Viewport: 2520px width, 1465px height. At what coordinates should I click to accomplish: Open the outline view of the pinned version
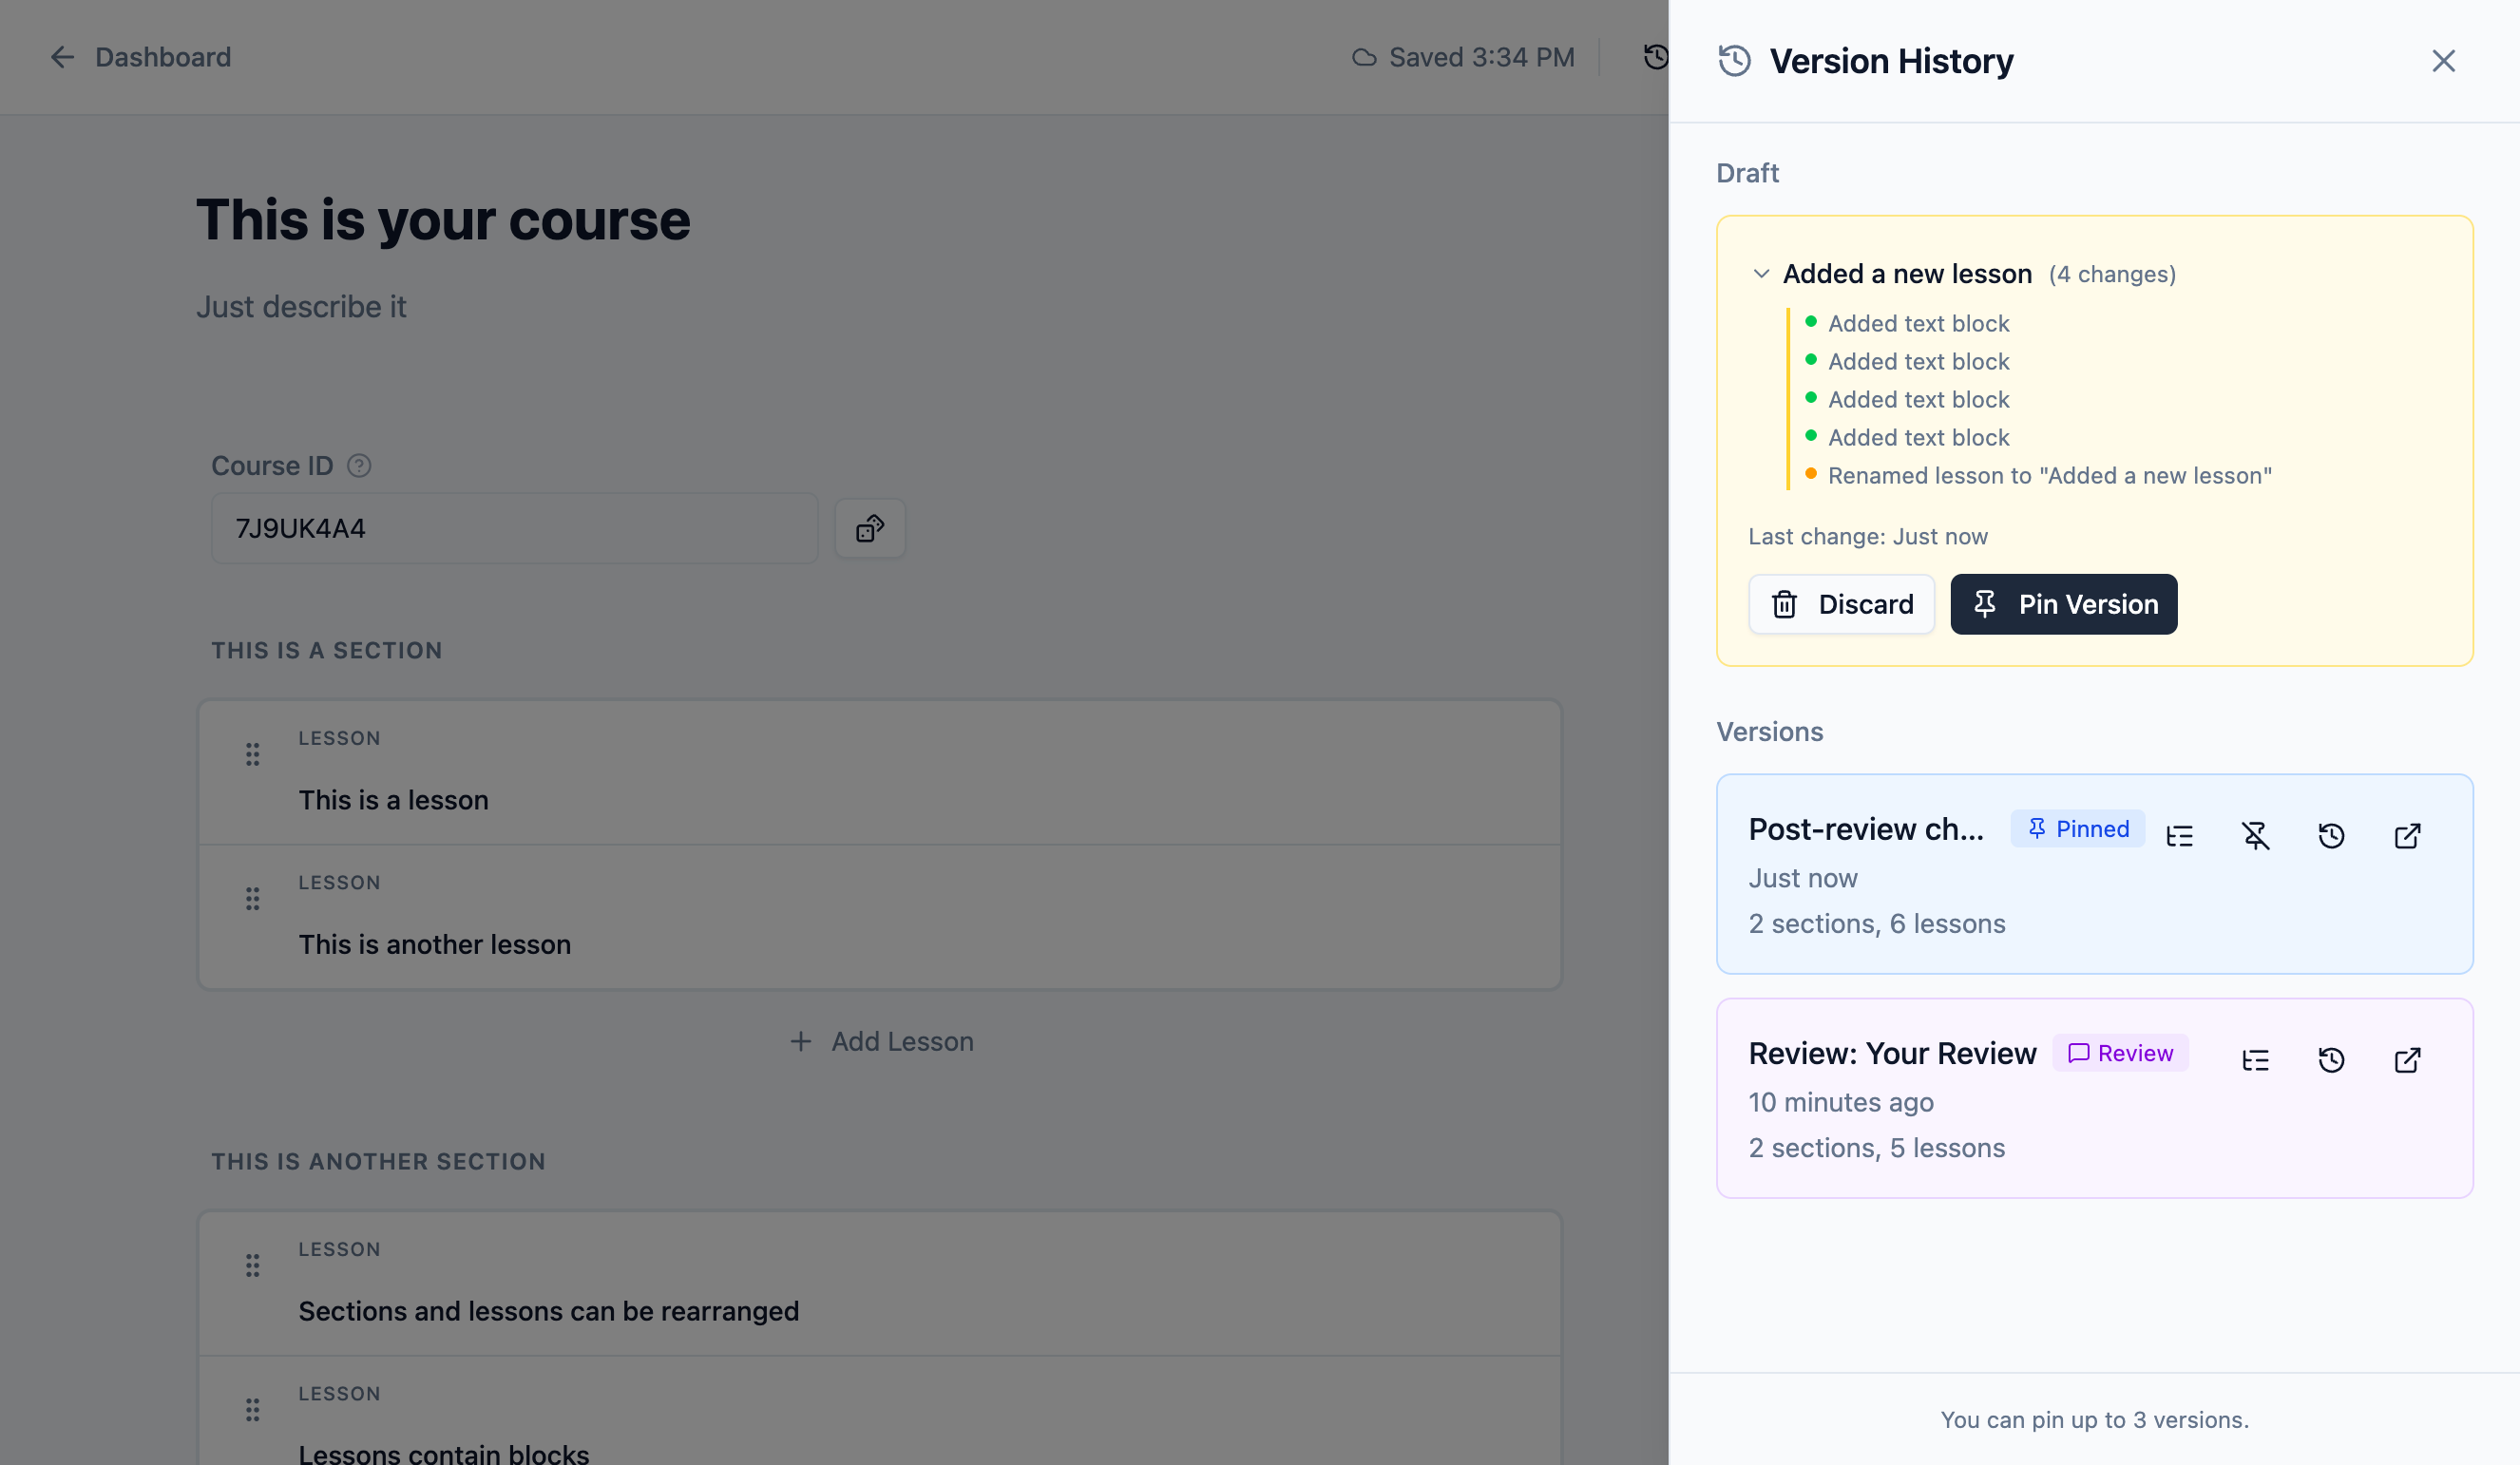tap(2180, 835)
